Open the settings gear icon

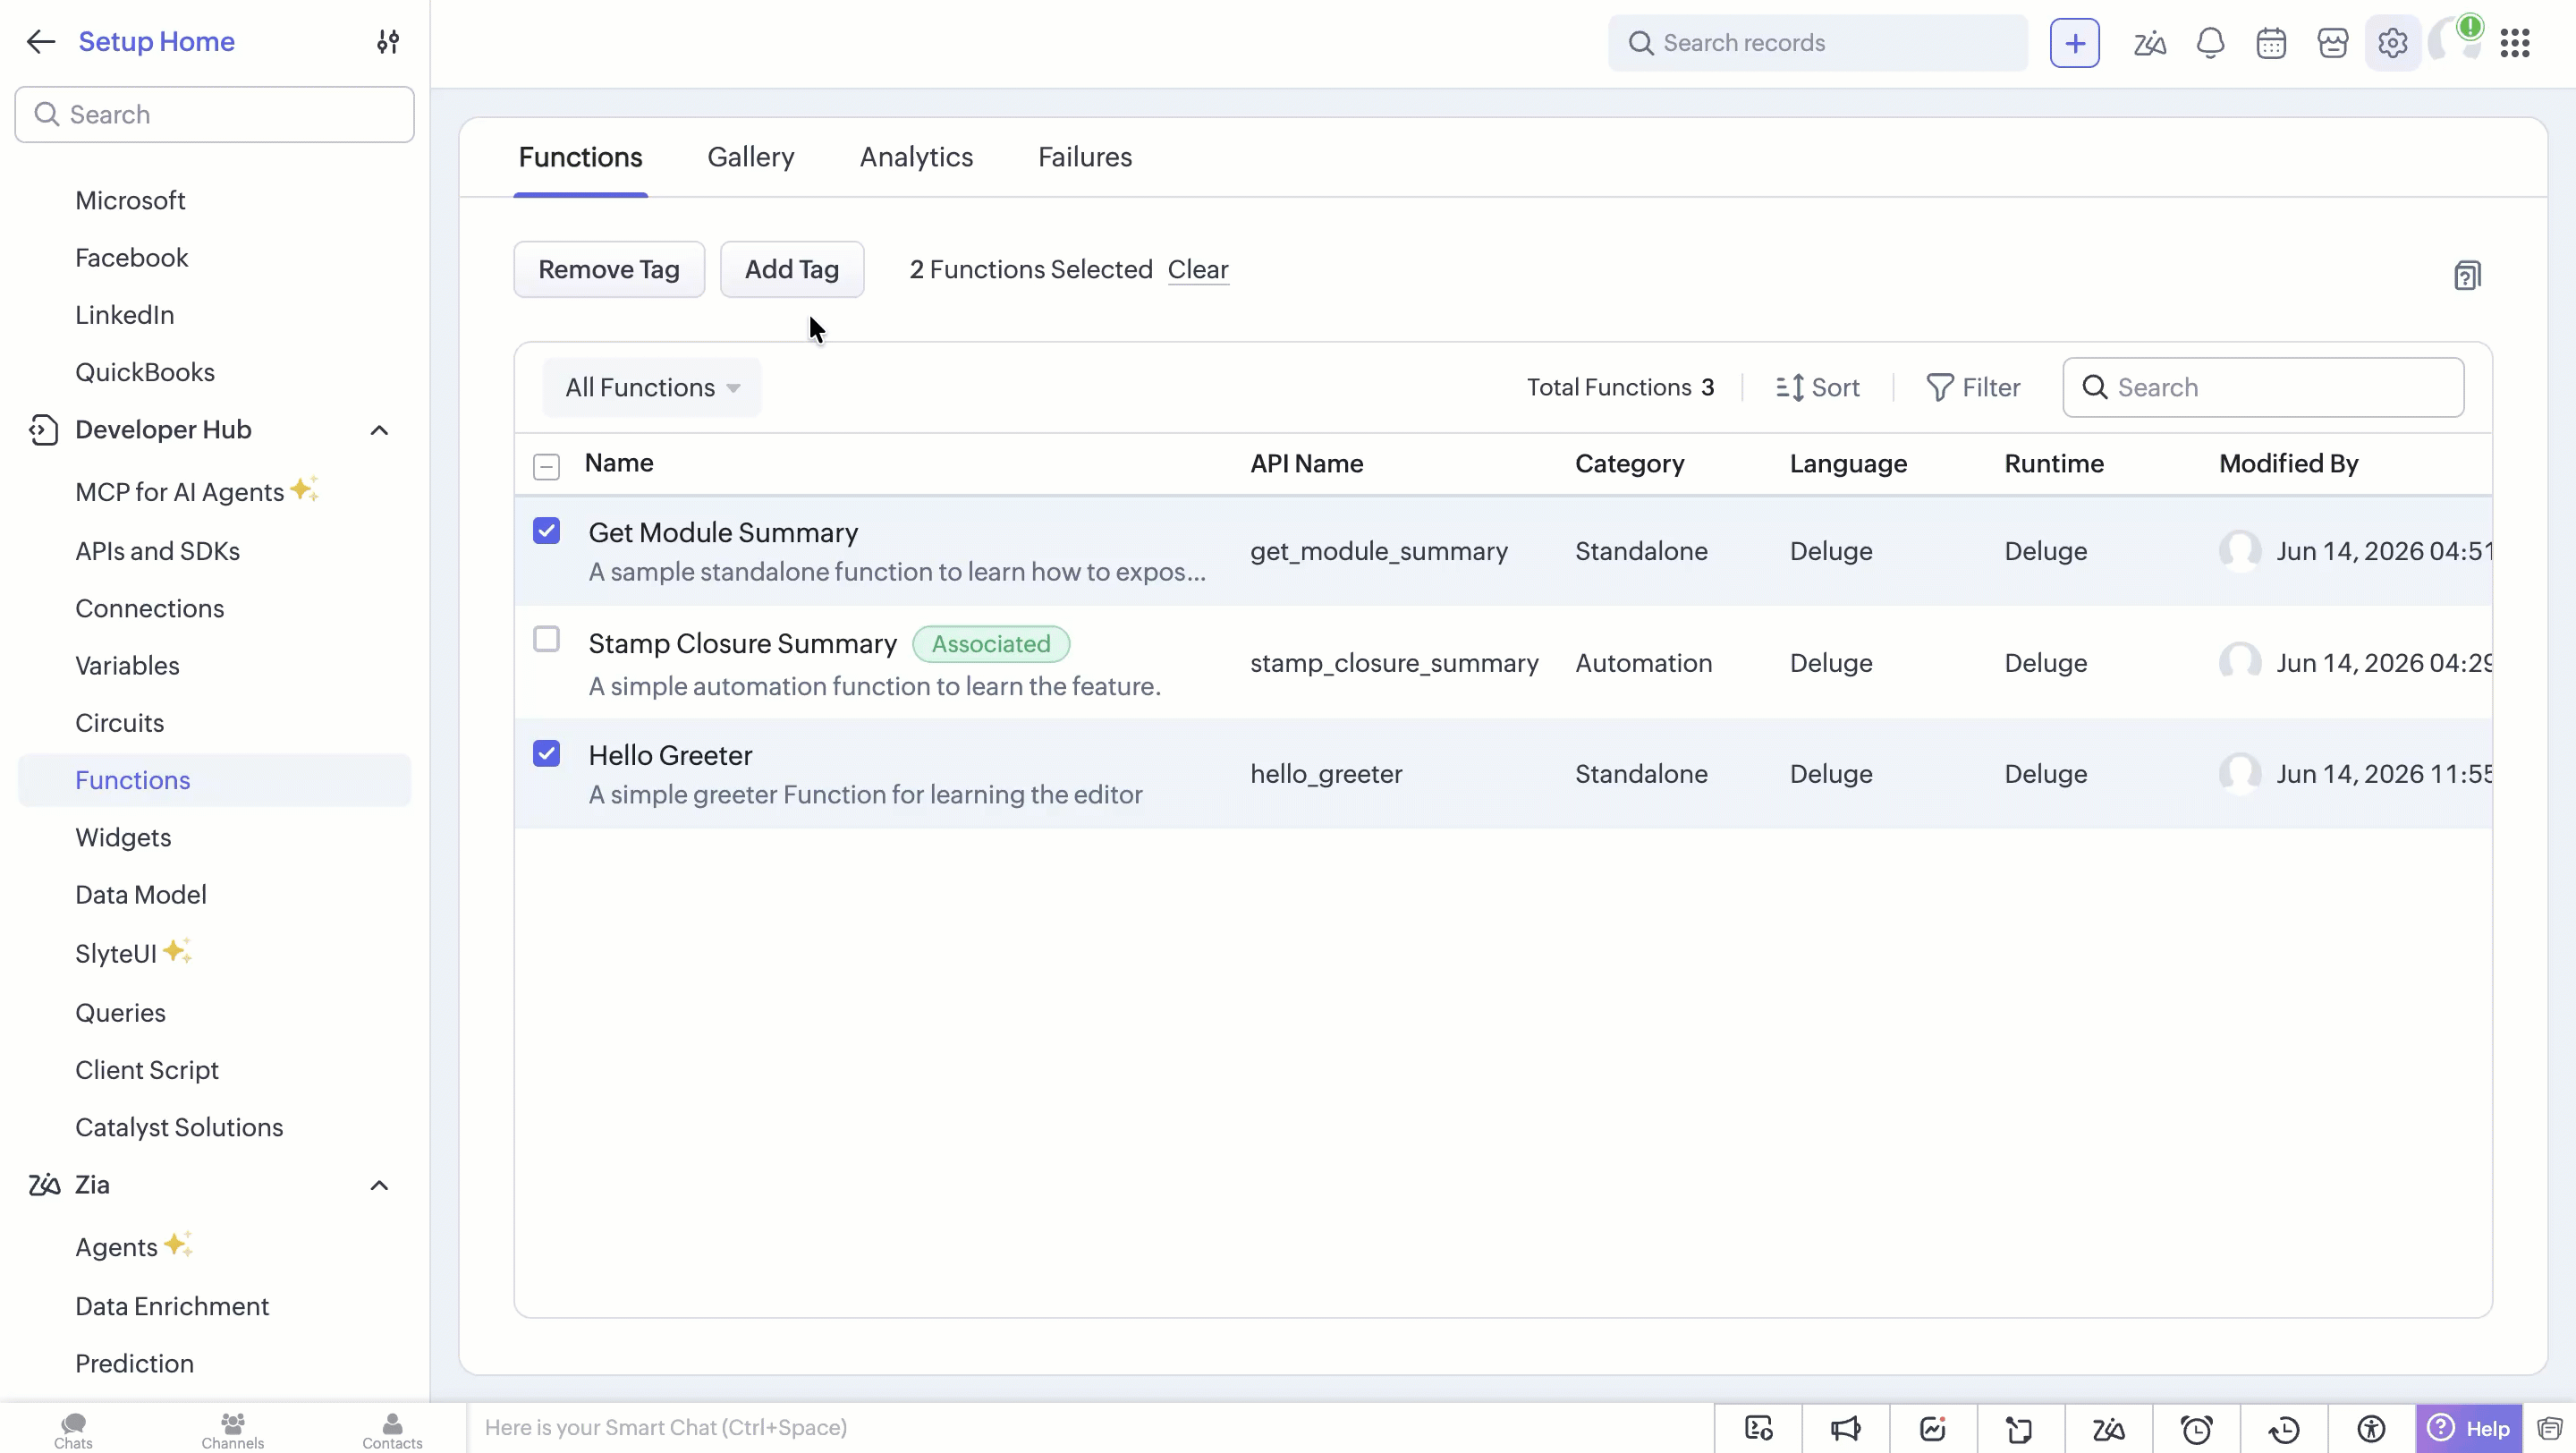[2392, 43]
